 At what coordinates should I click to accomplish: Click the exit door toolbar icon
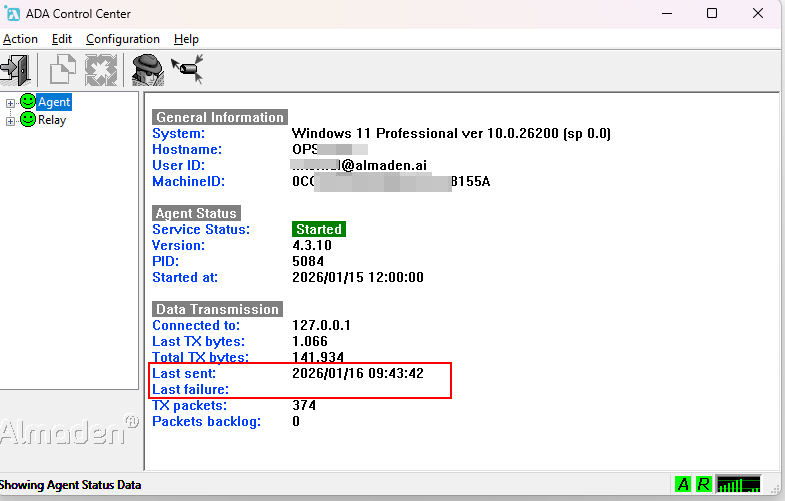coord(14,70)
